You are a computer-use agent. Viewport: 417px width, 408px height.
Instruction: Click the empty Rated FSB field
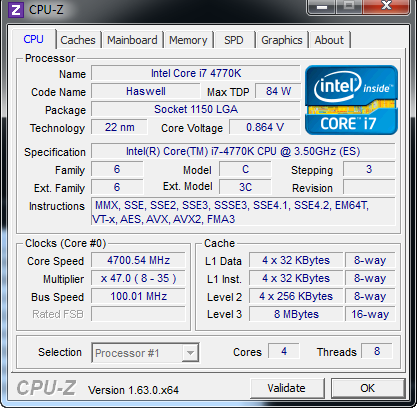pos(138,314)
